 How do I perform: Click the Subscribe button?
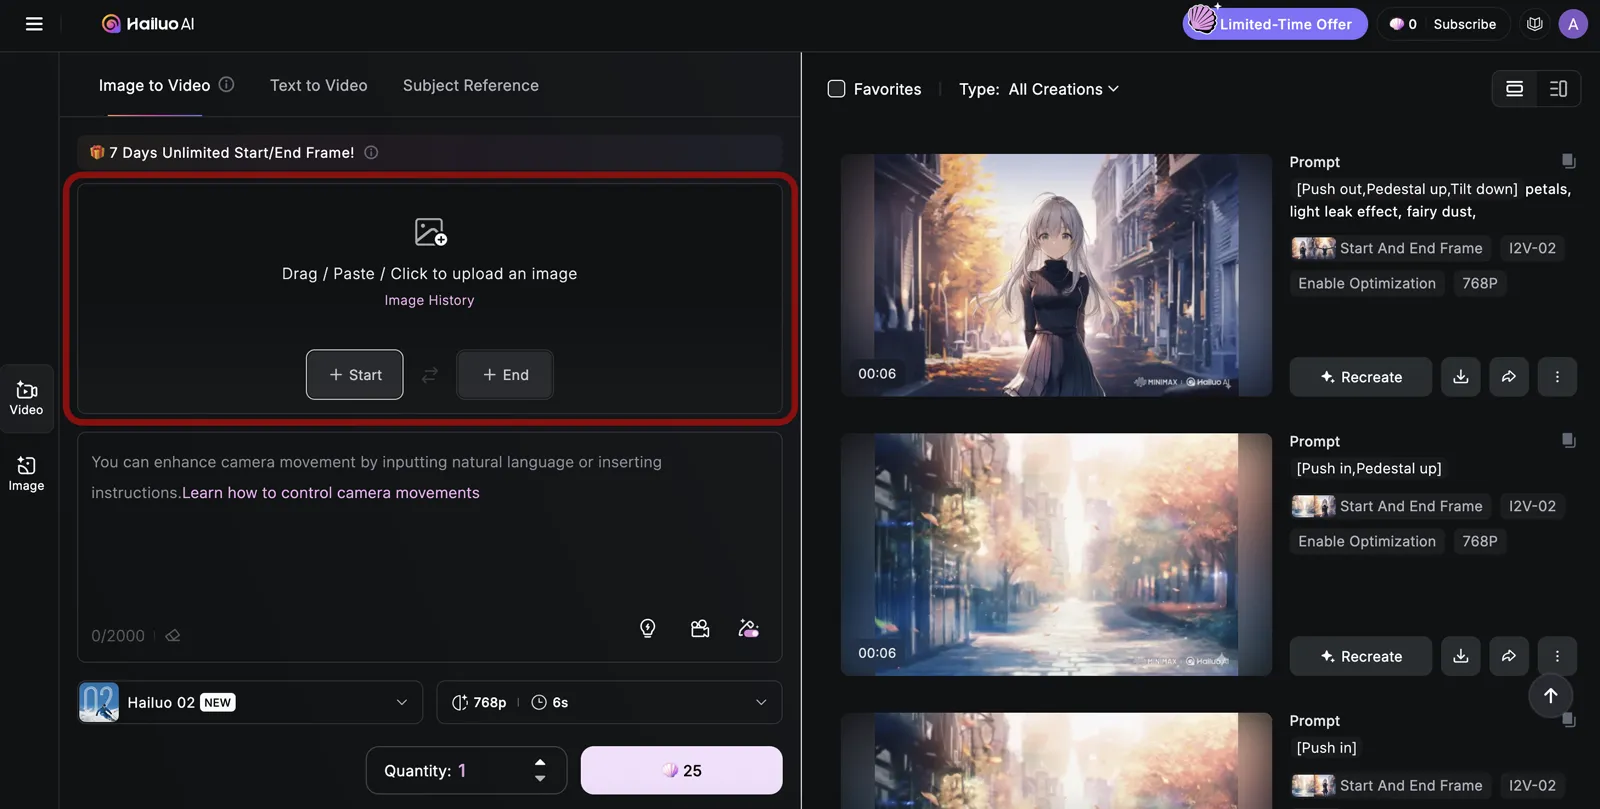click(1464, 24)
